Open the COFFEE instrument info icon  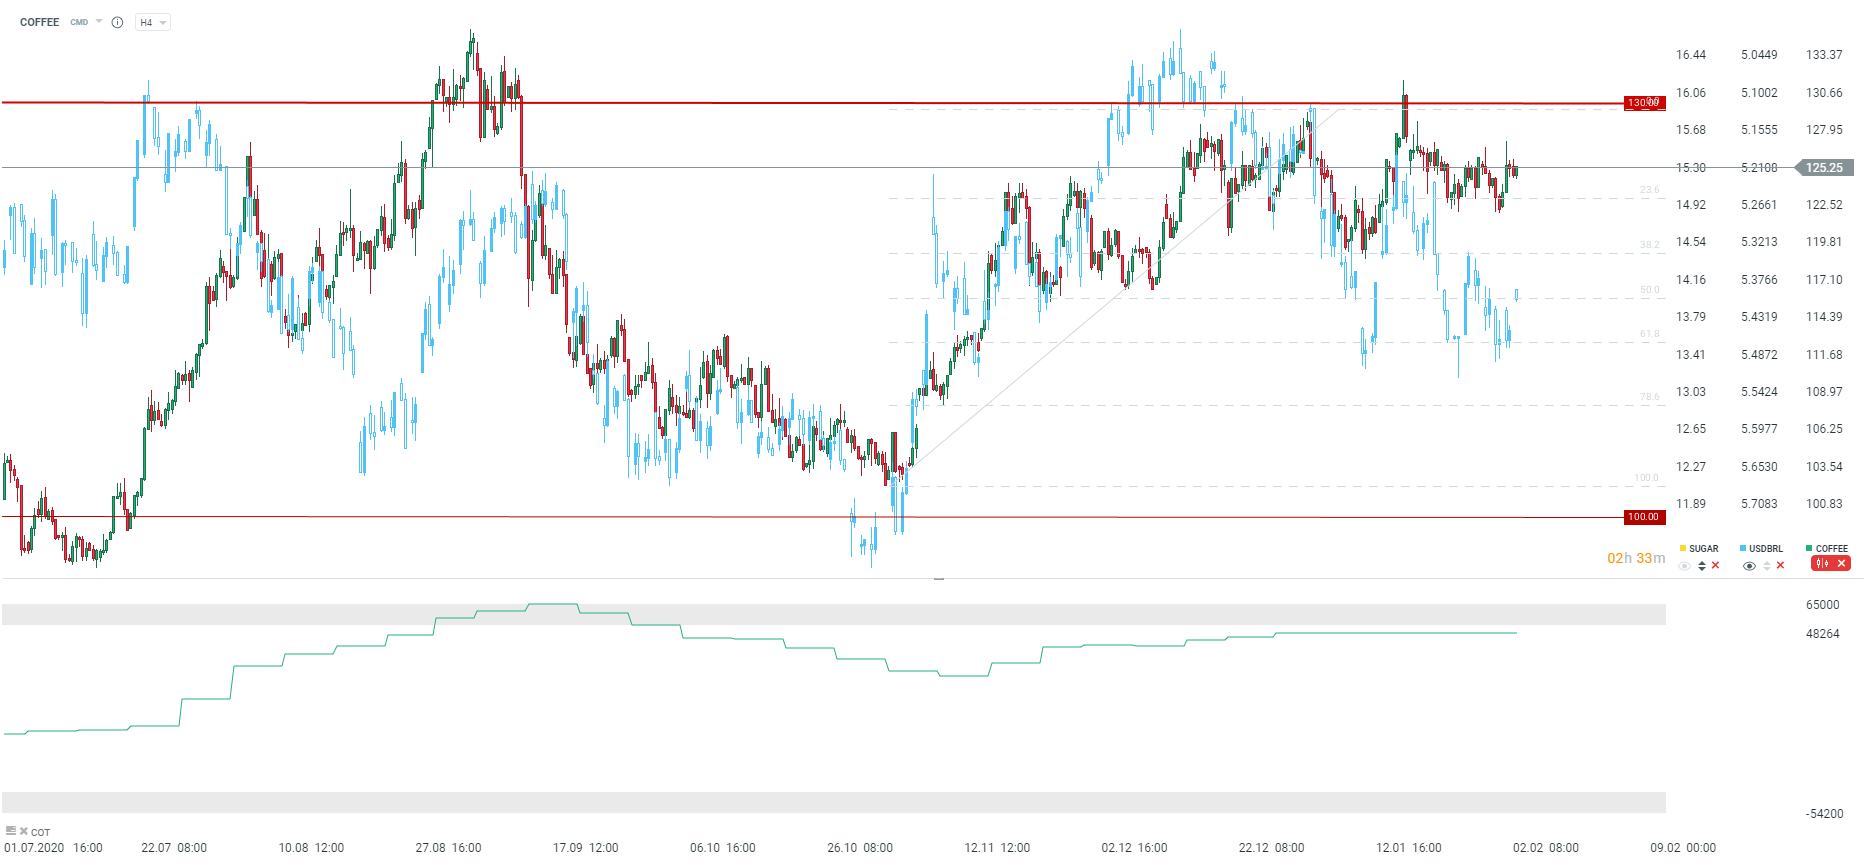(x=117, y=22)
